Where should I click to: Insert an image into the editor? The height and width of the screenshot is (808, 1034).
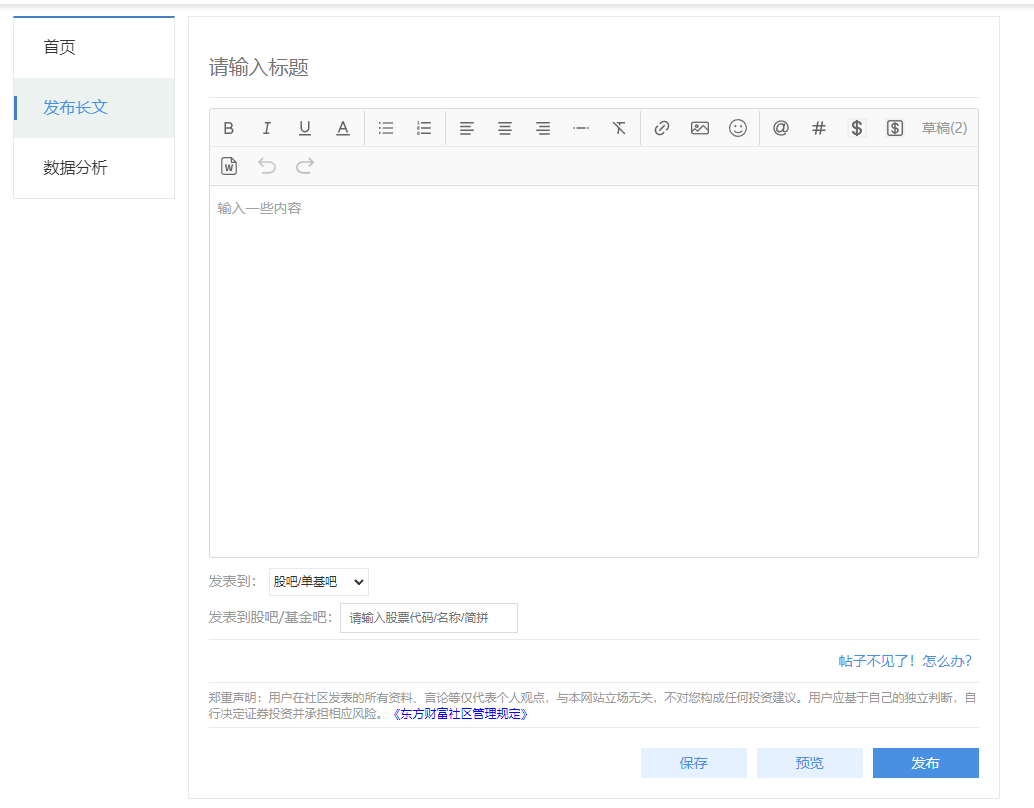click(699, 128)
